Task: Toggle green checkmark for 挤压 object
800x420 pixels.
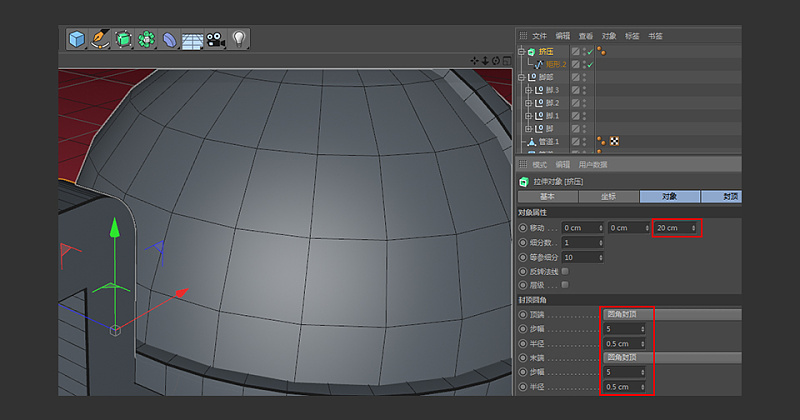Action: click(589, 51)
